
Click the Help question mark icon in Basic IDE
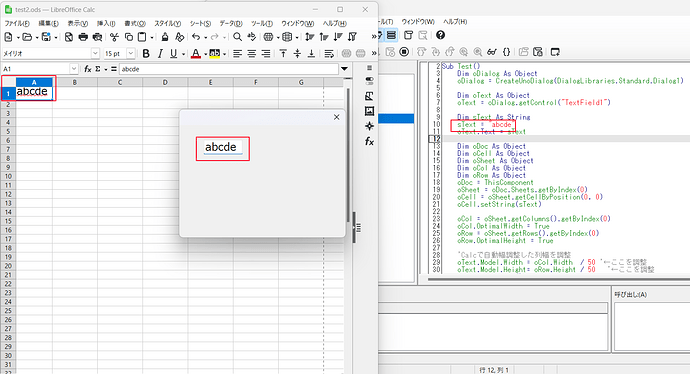(x=440, y=35)
